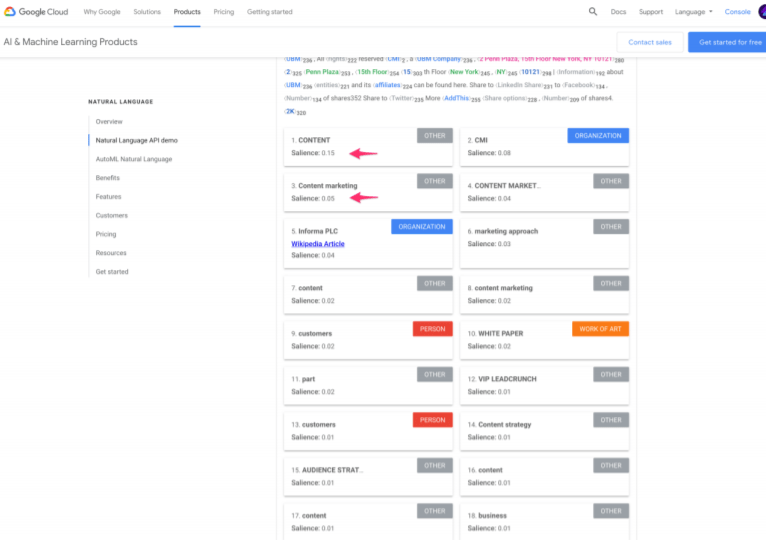Screen dimensions: 766x540
Task: Open Resources in sidebar
Action: pos(111,253)
